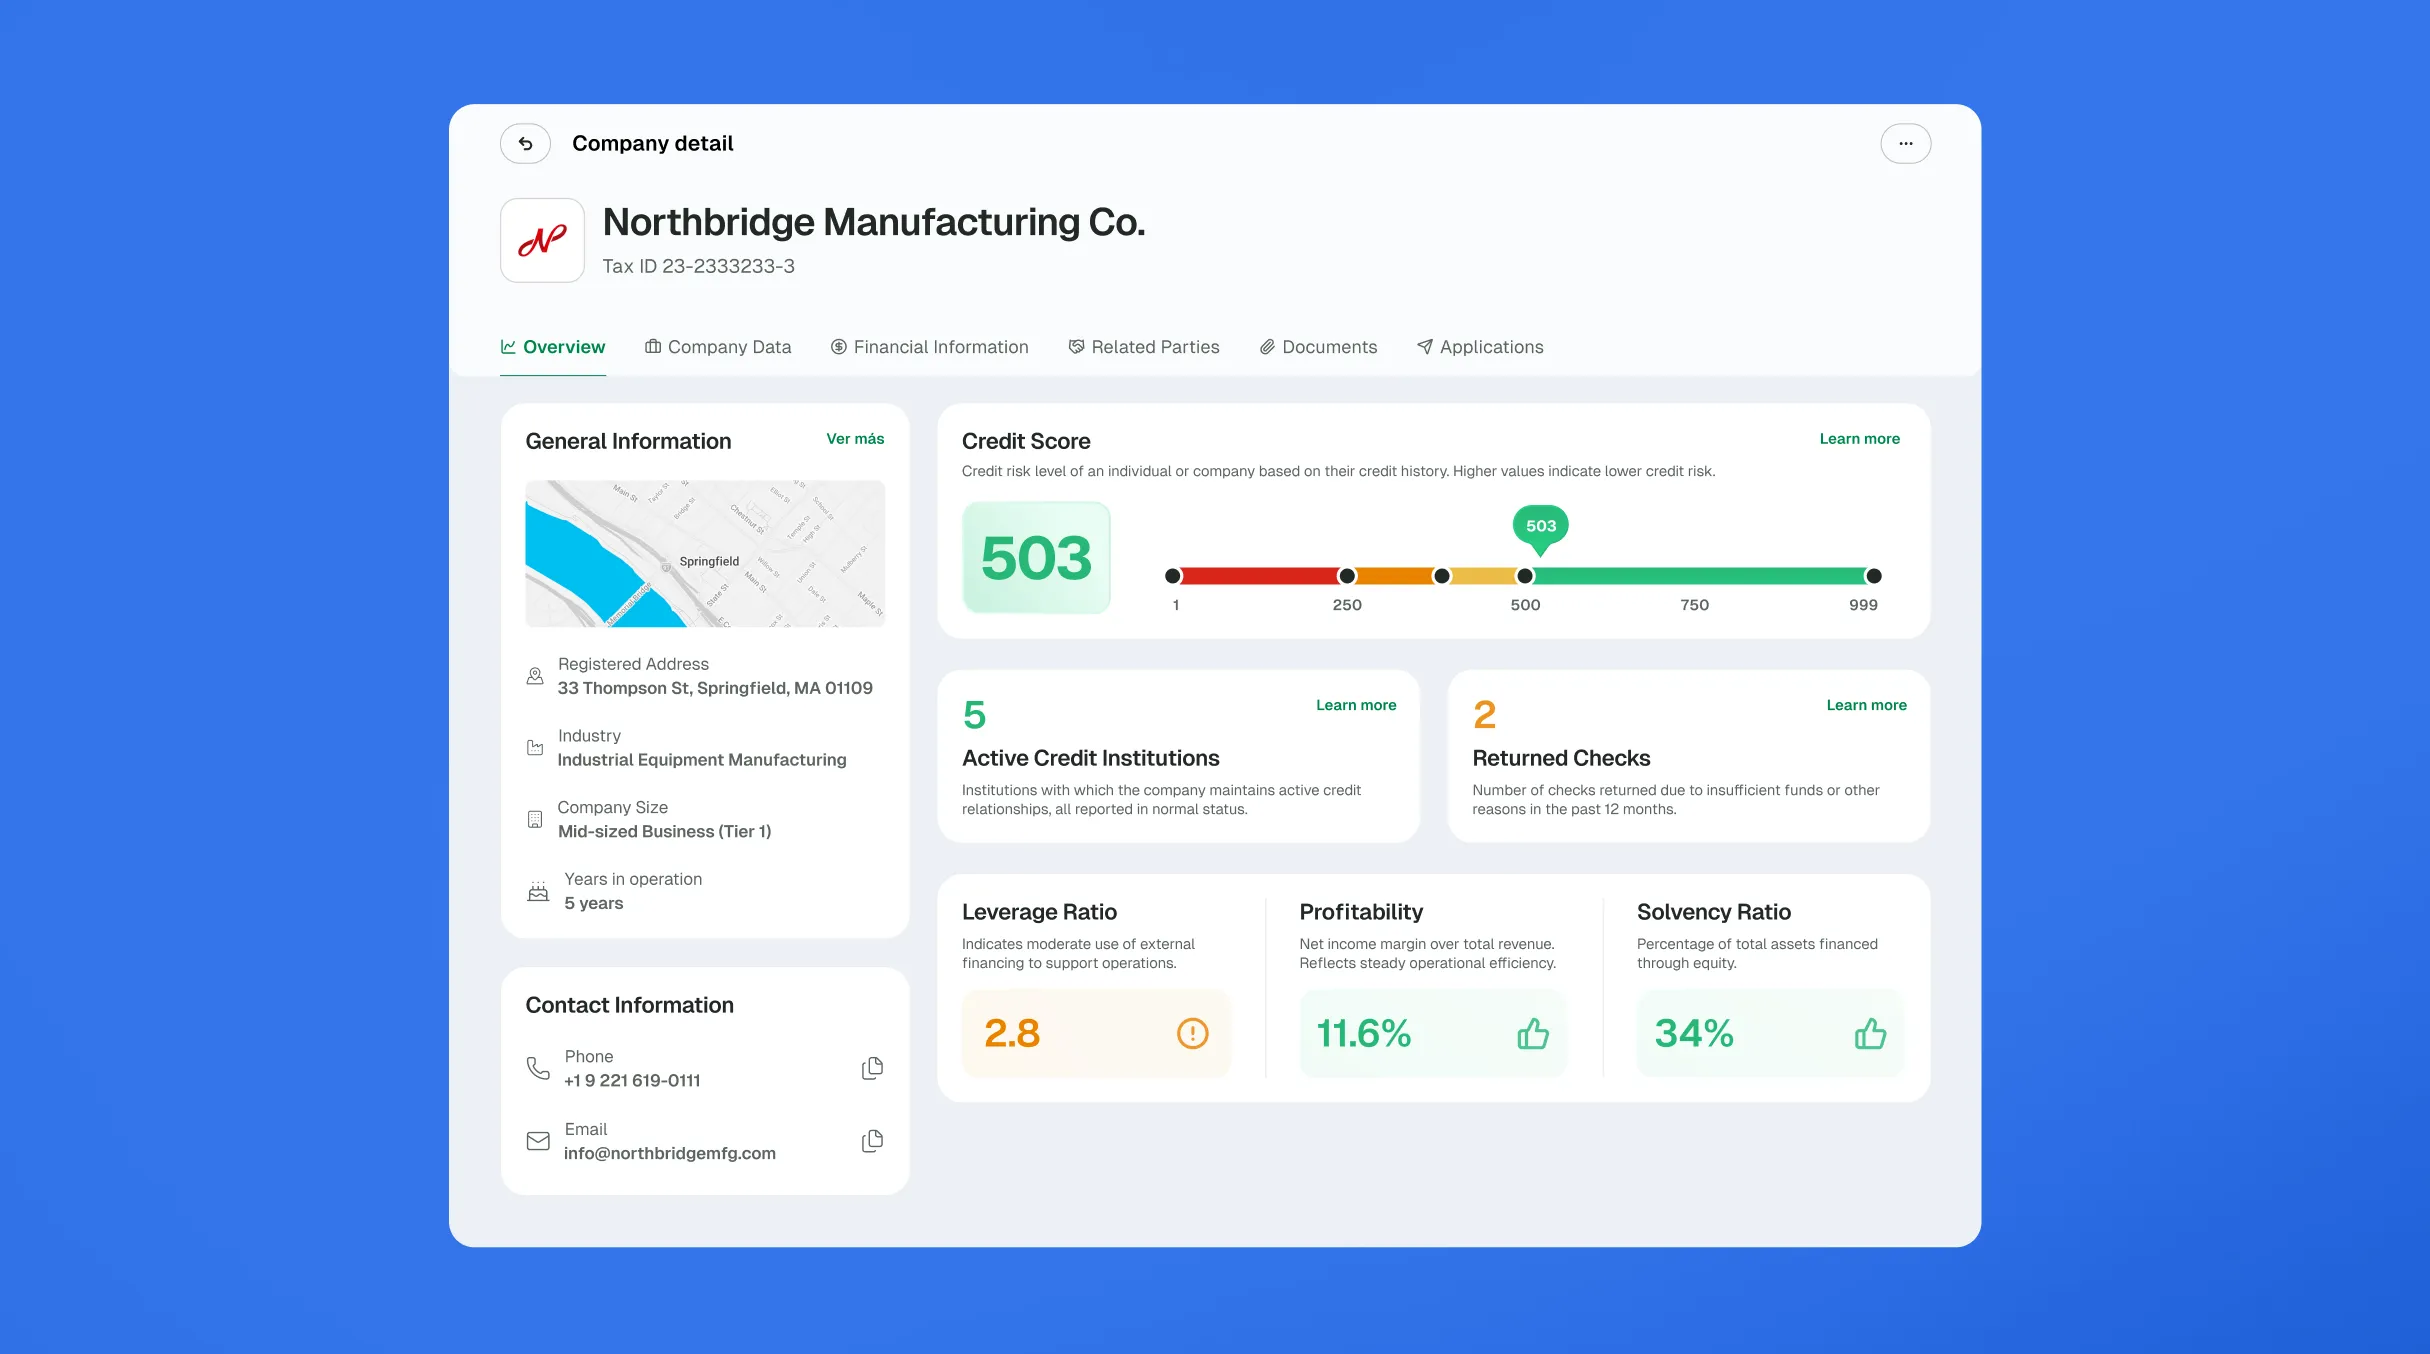The width and height of the screenshot is (2430, 1354).
Task: Click the 750 label on score scale
Action: (1694, 605)
